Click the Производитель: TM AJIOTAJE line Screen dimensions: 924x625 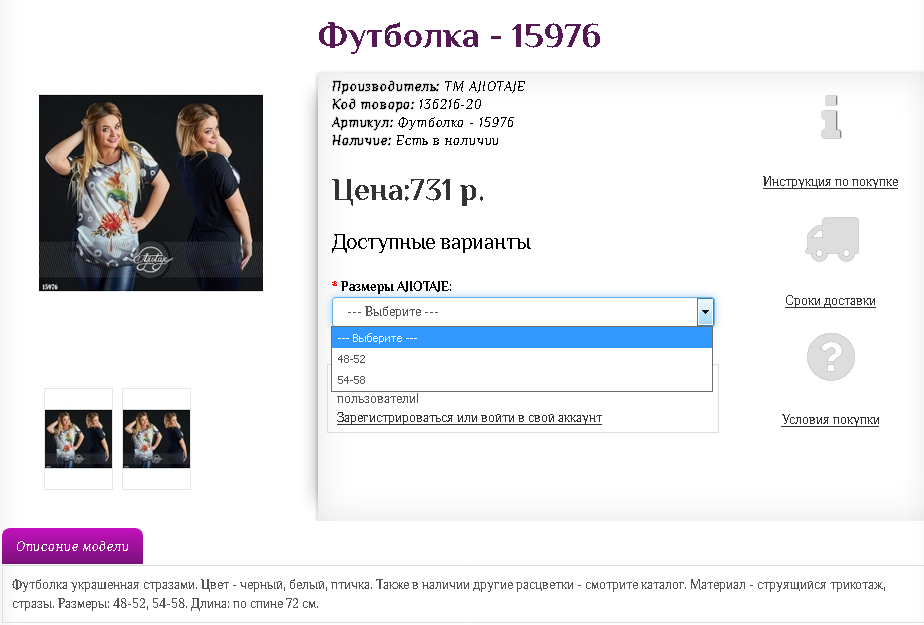tap(428, 86)
